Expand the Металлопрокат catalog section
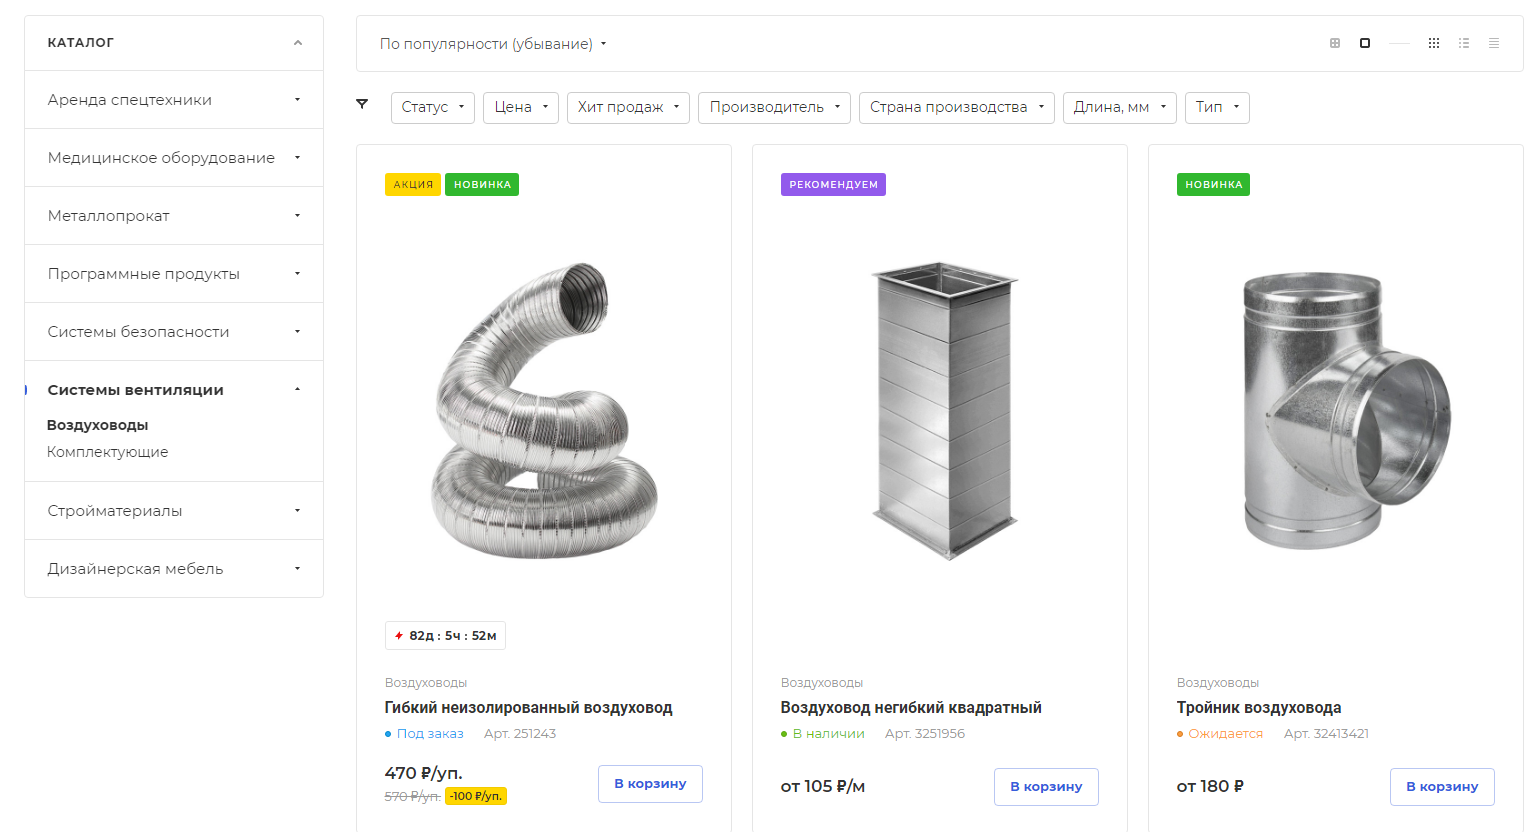This screenshot has height=832, width=1534. pos(174,216)
